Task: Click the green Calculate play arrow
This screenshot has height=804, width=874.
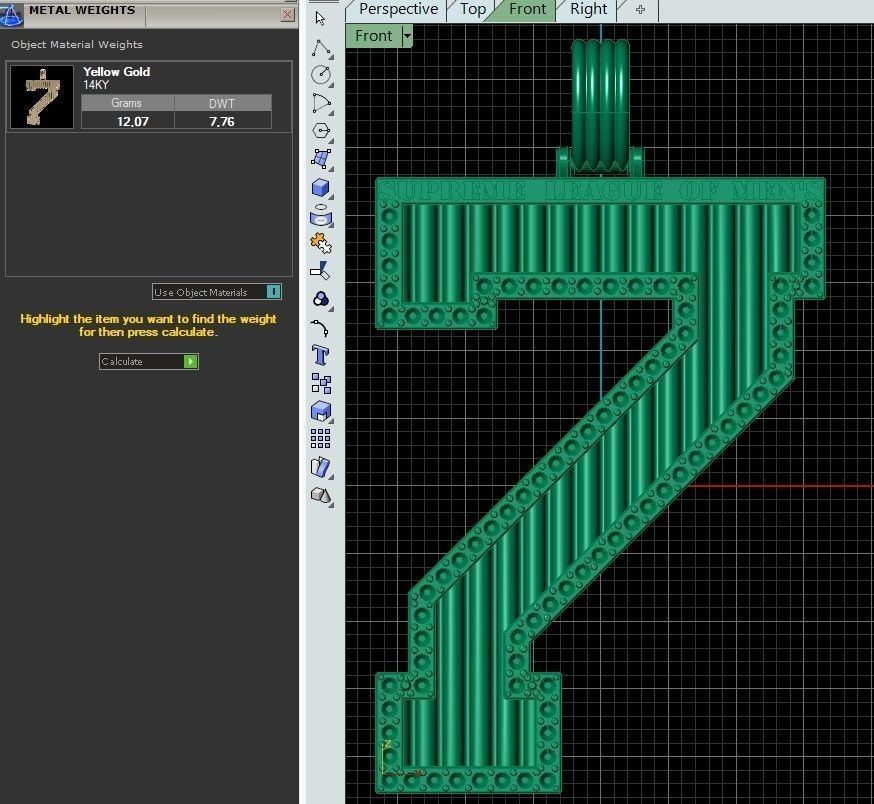Action: pyautogui.click(x=191, y=361)
